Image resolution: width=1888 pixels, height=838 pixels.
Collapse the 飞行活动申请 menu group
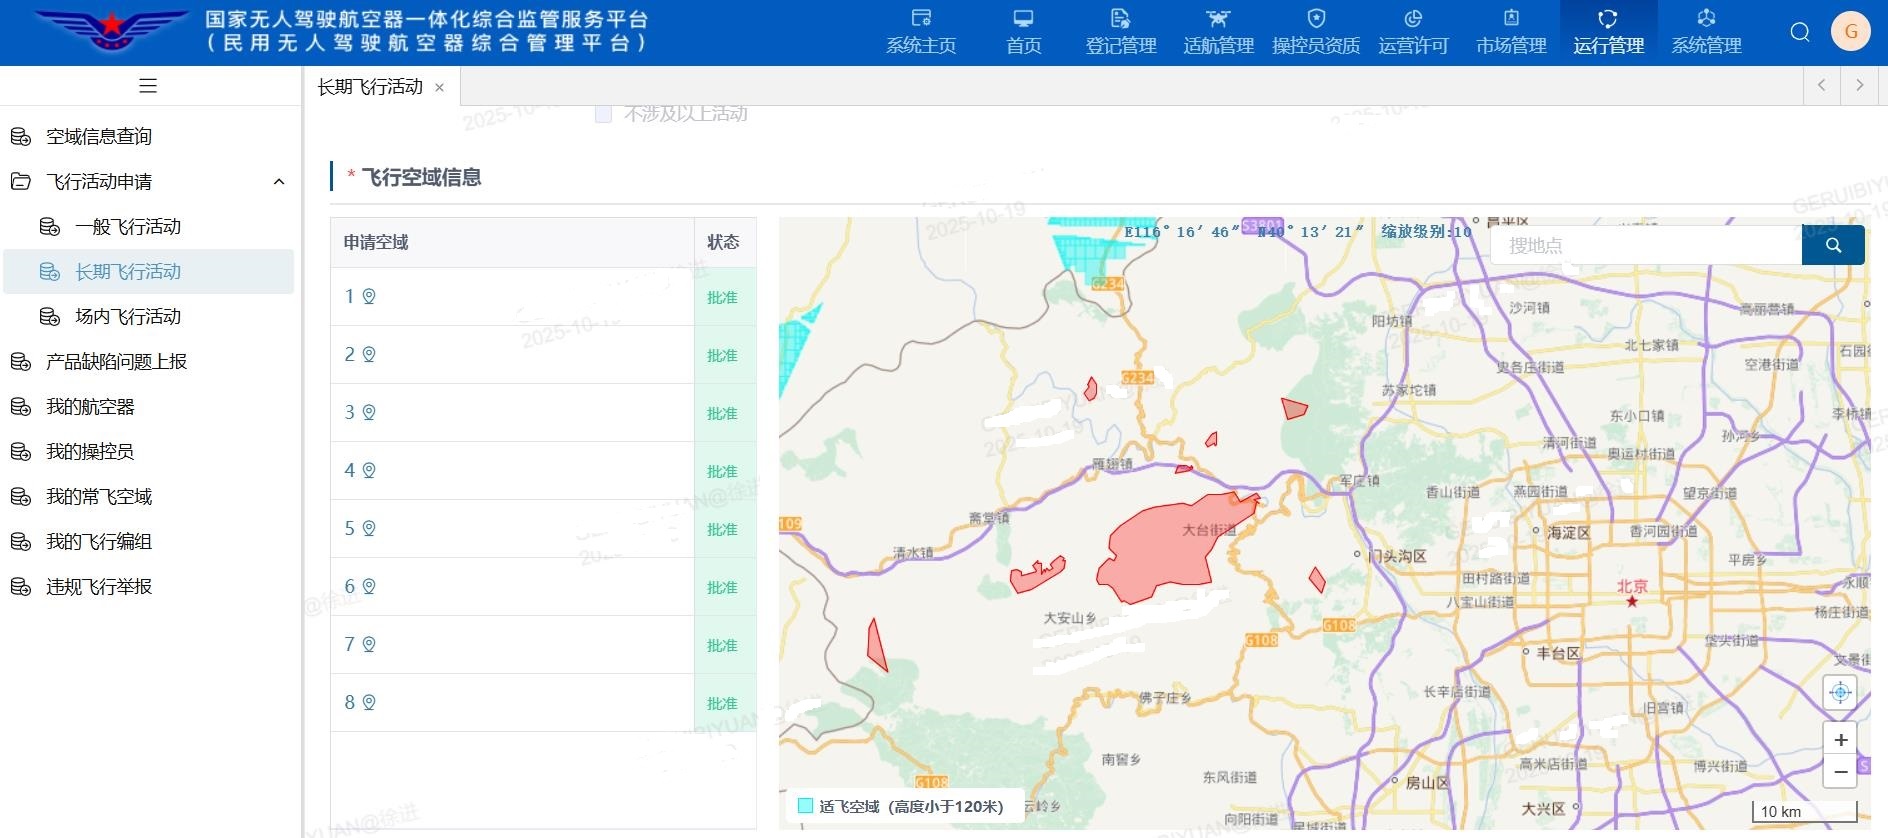click(x=279, y=182)
